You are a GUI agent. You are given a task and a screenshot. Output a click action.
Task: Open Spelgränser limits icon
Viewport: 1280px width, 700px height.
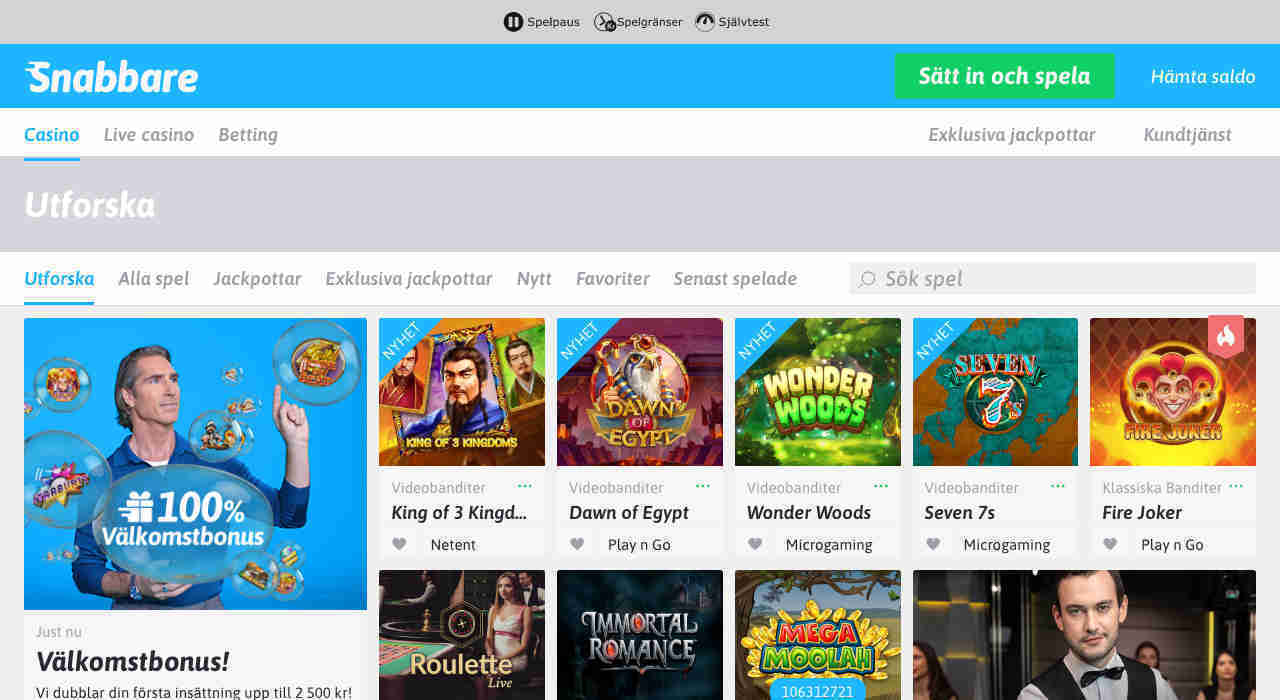click(604, 22)
